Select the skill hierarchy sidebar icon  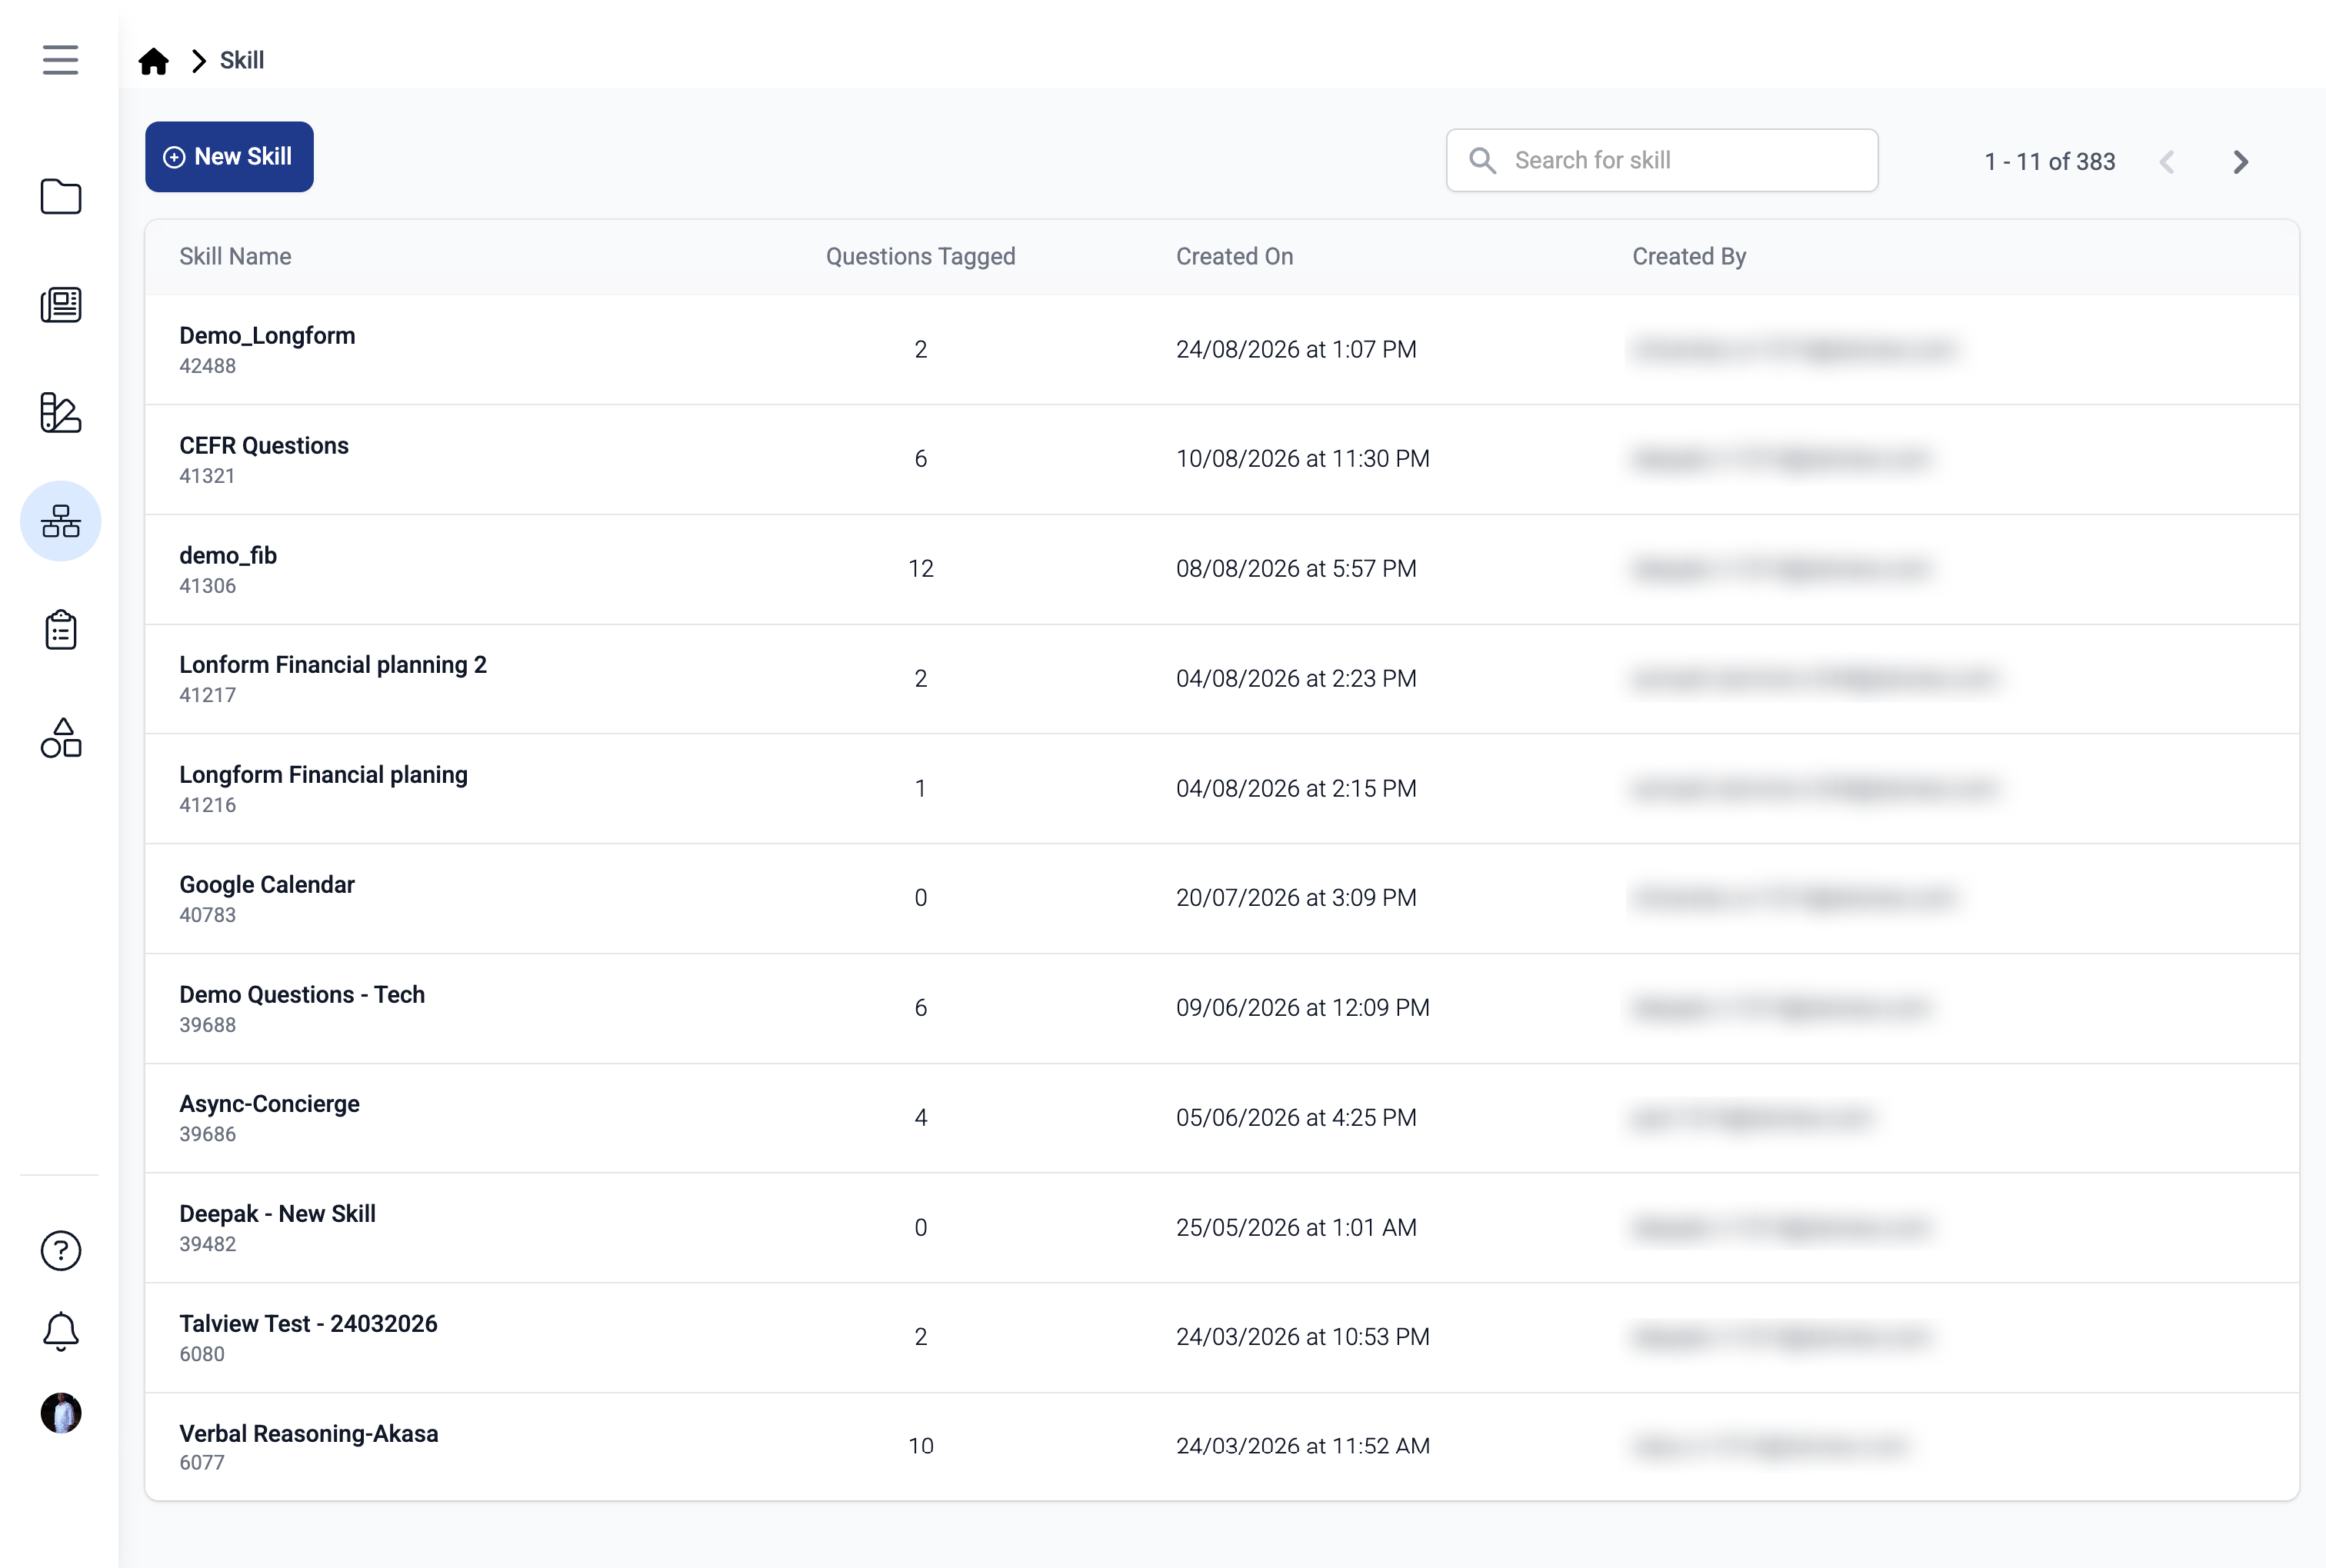pyautogui.click(x=60, y=521)
